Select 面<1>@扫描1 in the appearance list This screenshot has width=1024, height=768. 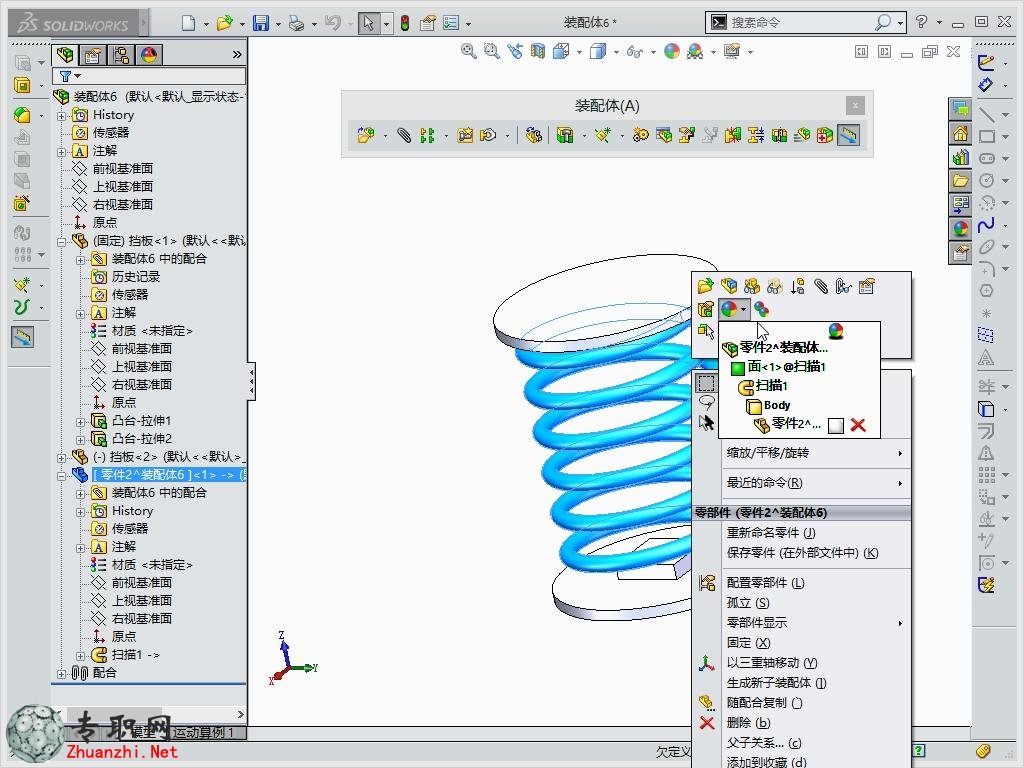pyautogui.click(x=786, y=367)
